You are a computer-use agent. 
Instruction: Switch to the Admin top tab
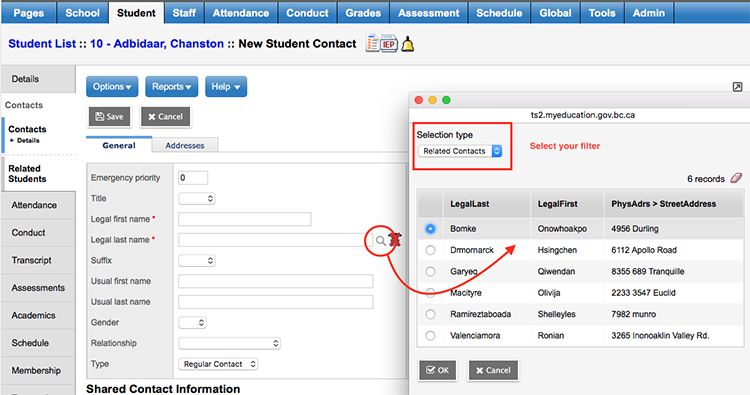point(649,13)
